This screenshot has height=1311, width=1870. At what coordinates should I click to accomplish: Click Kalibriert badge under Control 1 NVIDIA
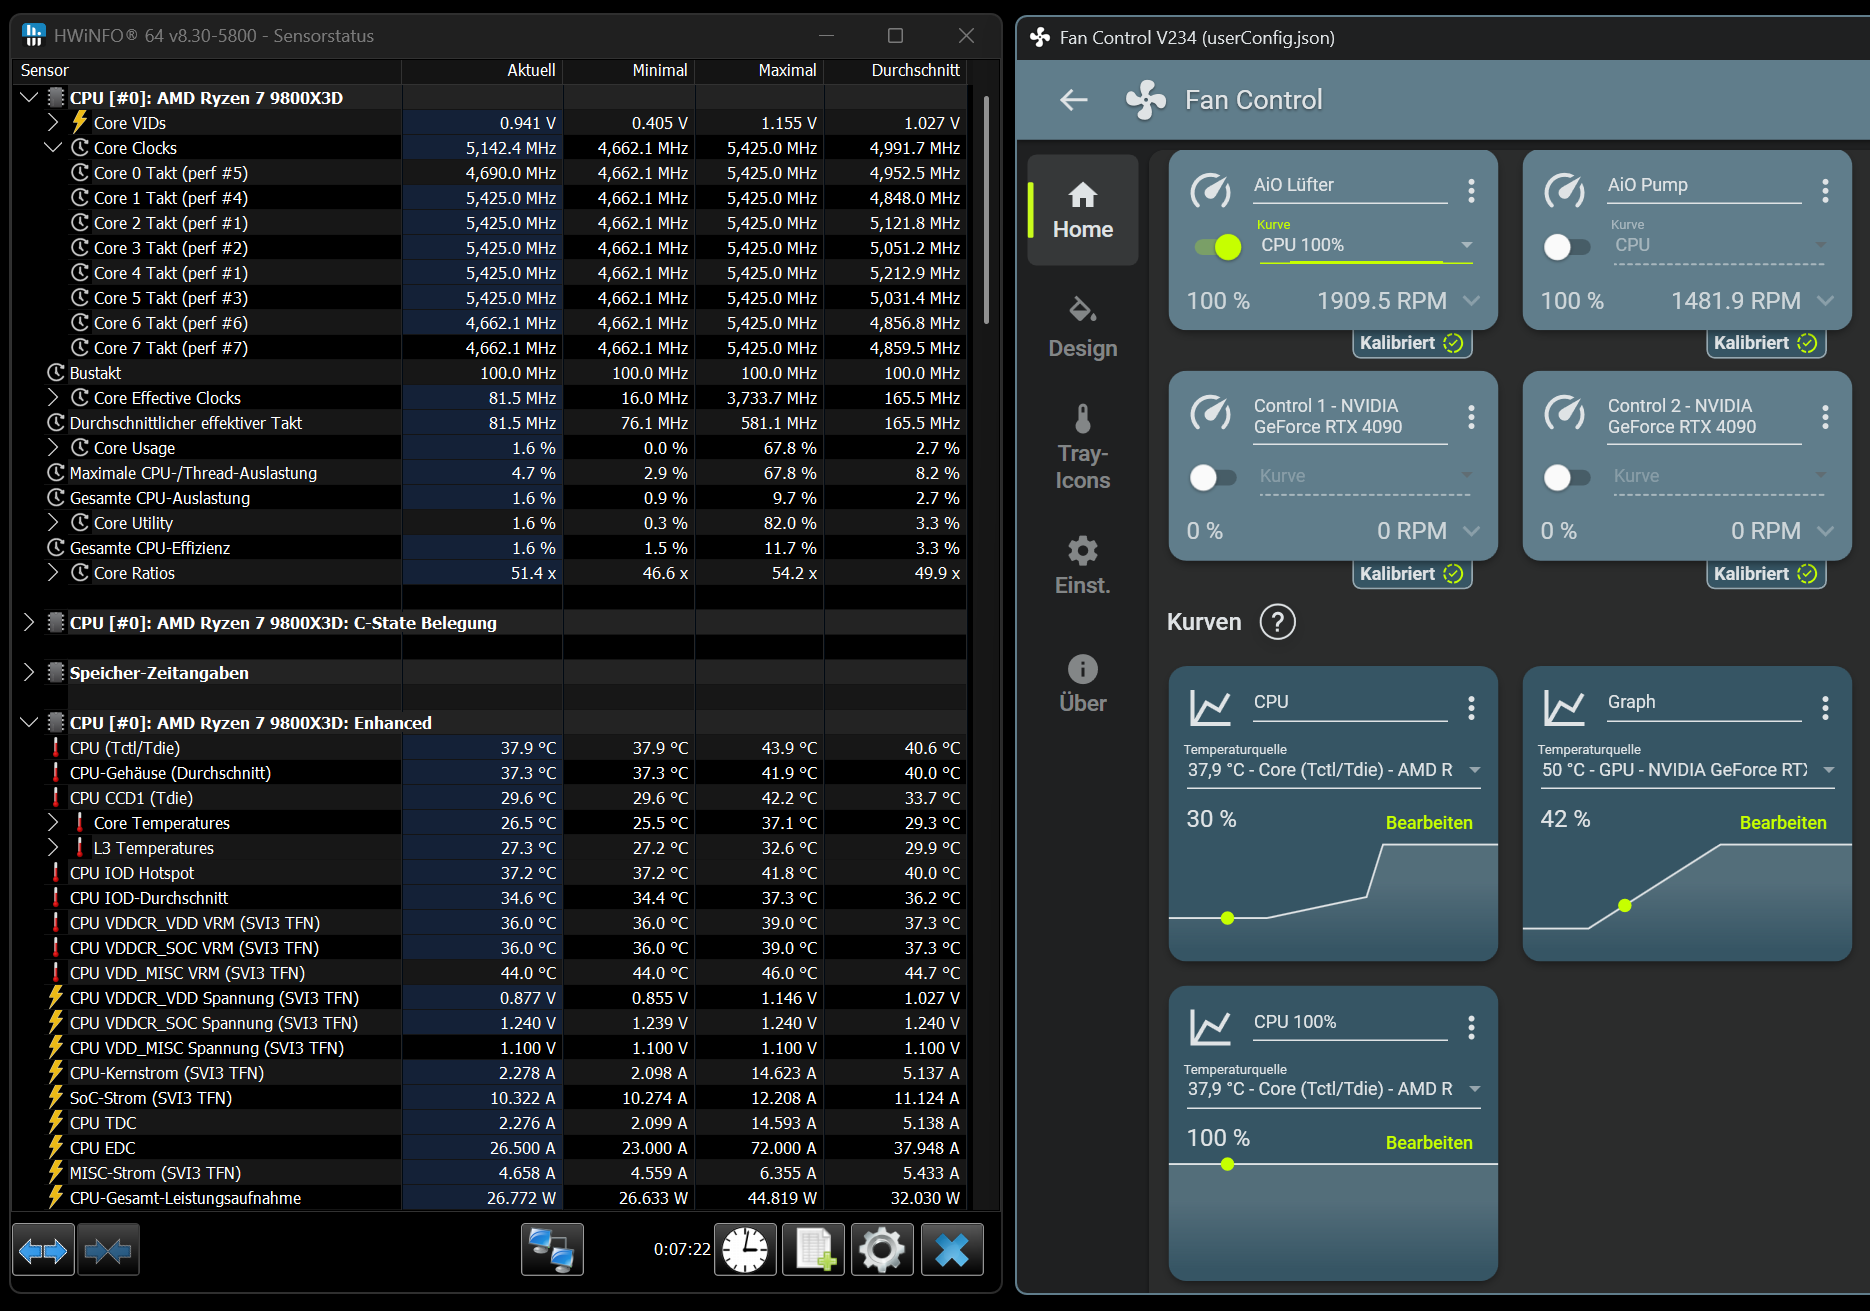click(x=1411, y=574)
